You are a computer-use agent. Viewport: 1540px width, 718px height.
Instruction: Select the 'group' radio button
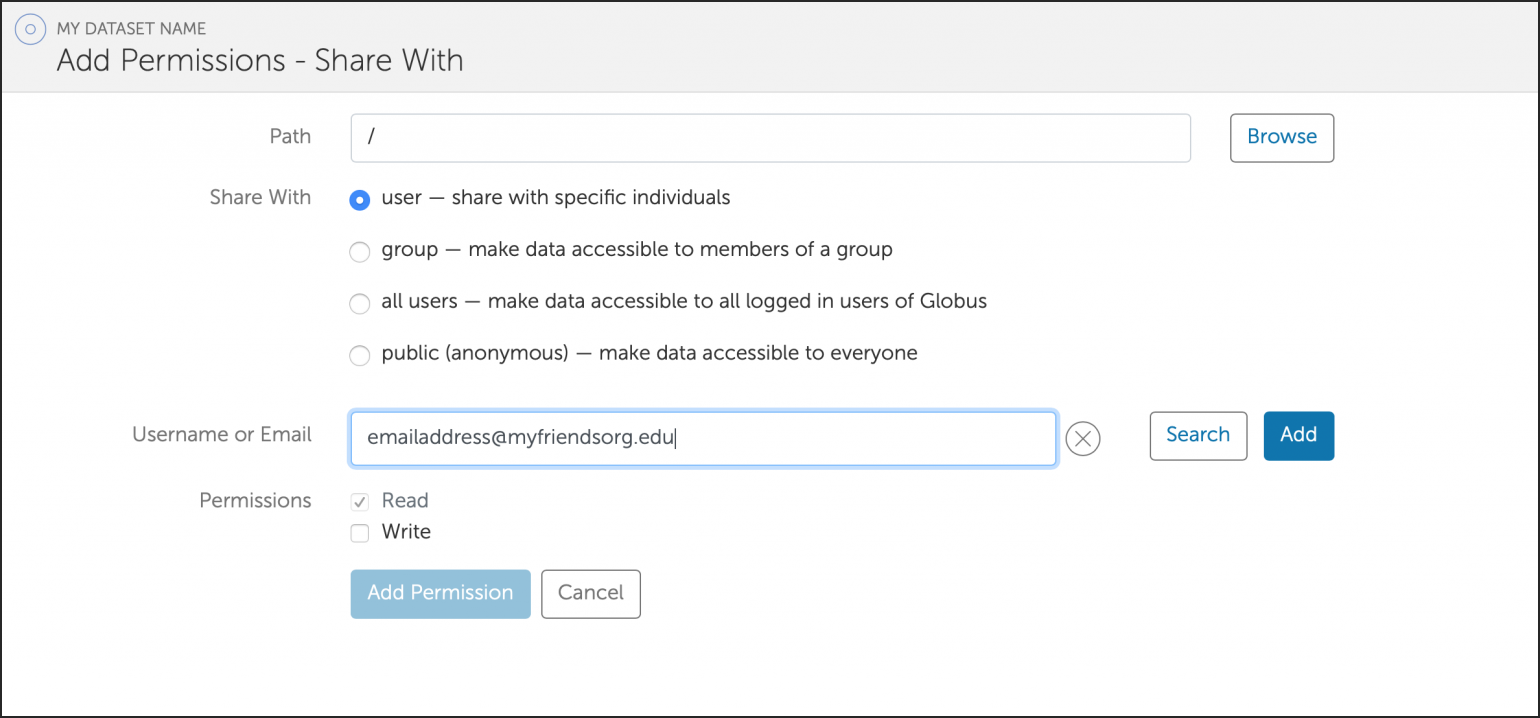click(360, 252)
